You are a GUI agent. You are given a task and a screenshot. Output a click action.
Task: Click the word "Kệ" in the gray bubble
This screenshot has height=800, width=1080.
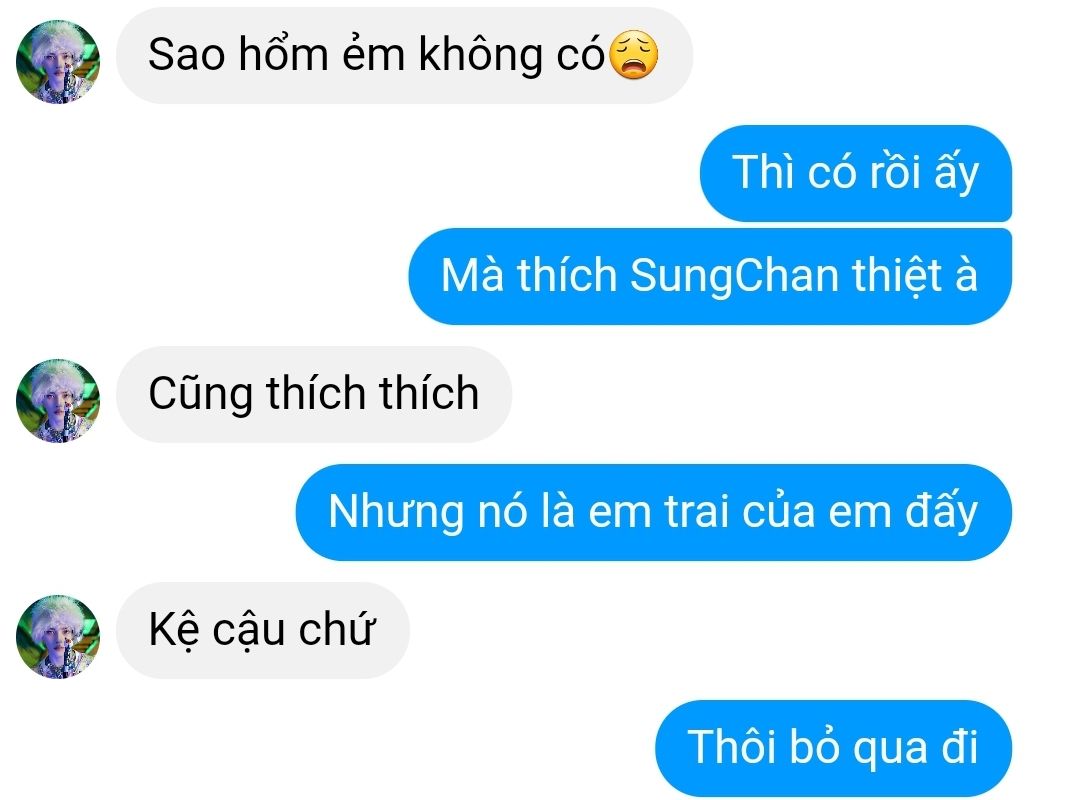click(x=174, y=630)
